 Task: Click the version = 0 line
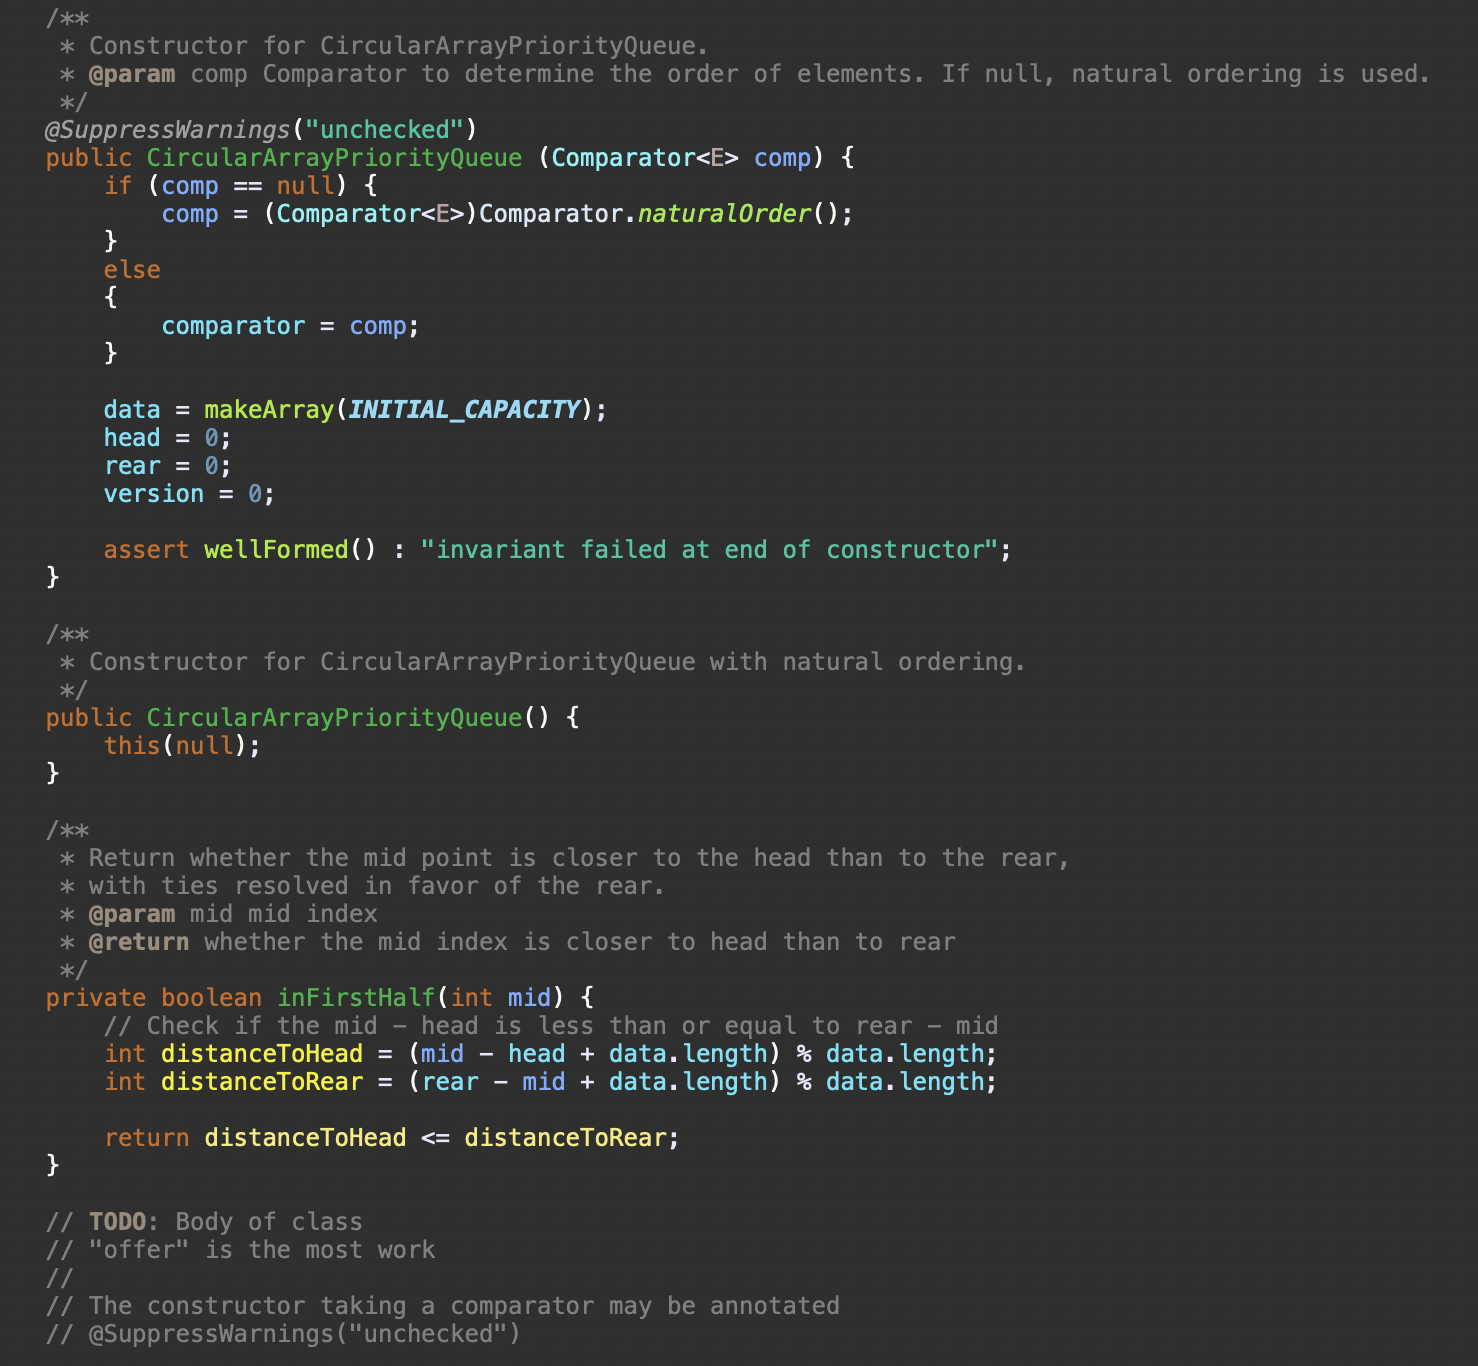pyautogui.click(x=187, y=493)
